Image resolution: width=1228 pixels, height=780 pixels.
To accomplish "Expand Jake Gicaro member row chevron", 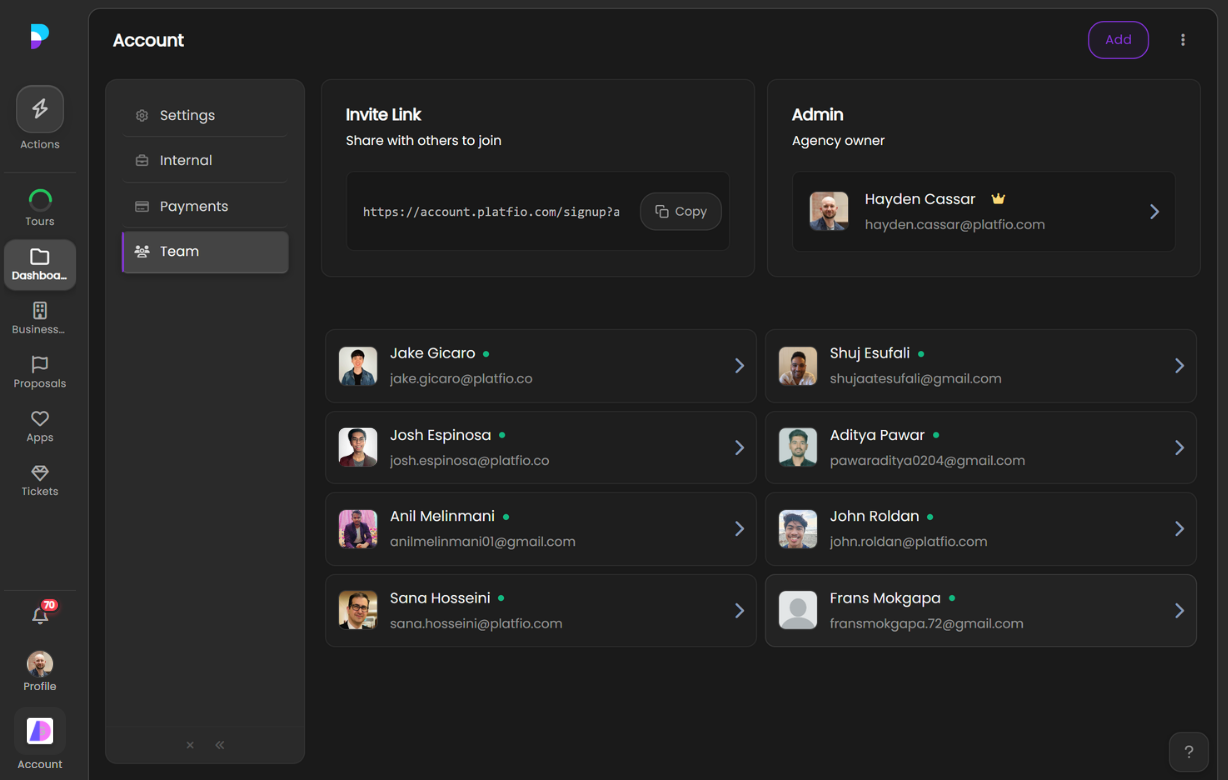I will coord(739,366).
